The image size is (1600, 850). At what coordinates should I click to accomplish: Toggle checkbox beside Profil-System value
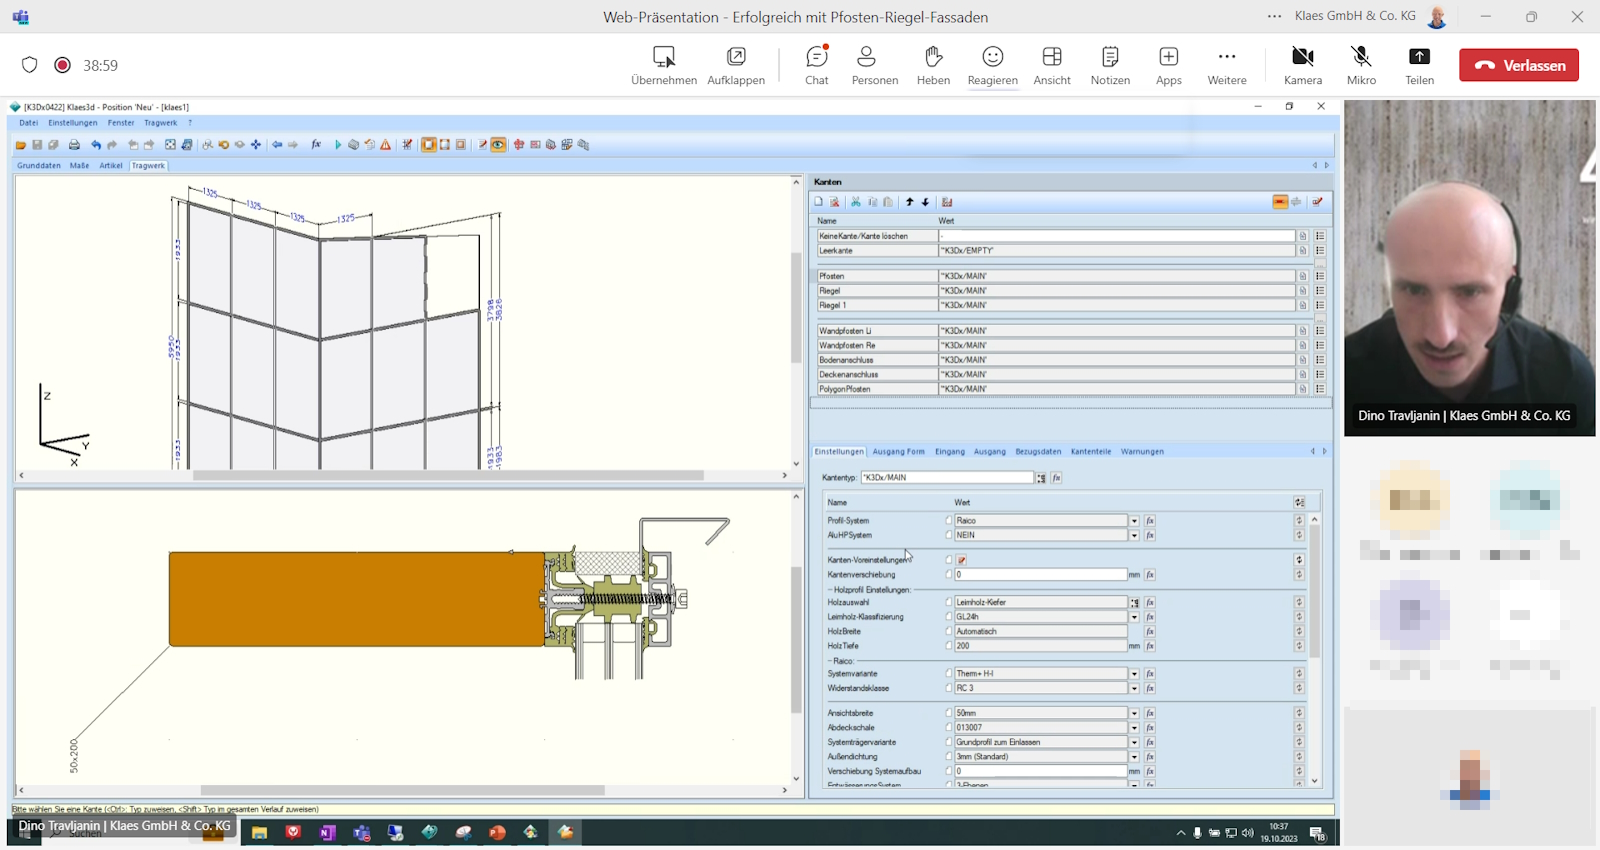949,521
